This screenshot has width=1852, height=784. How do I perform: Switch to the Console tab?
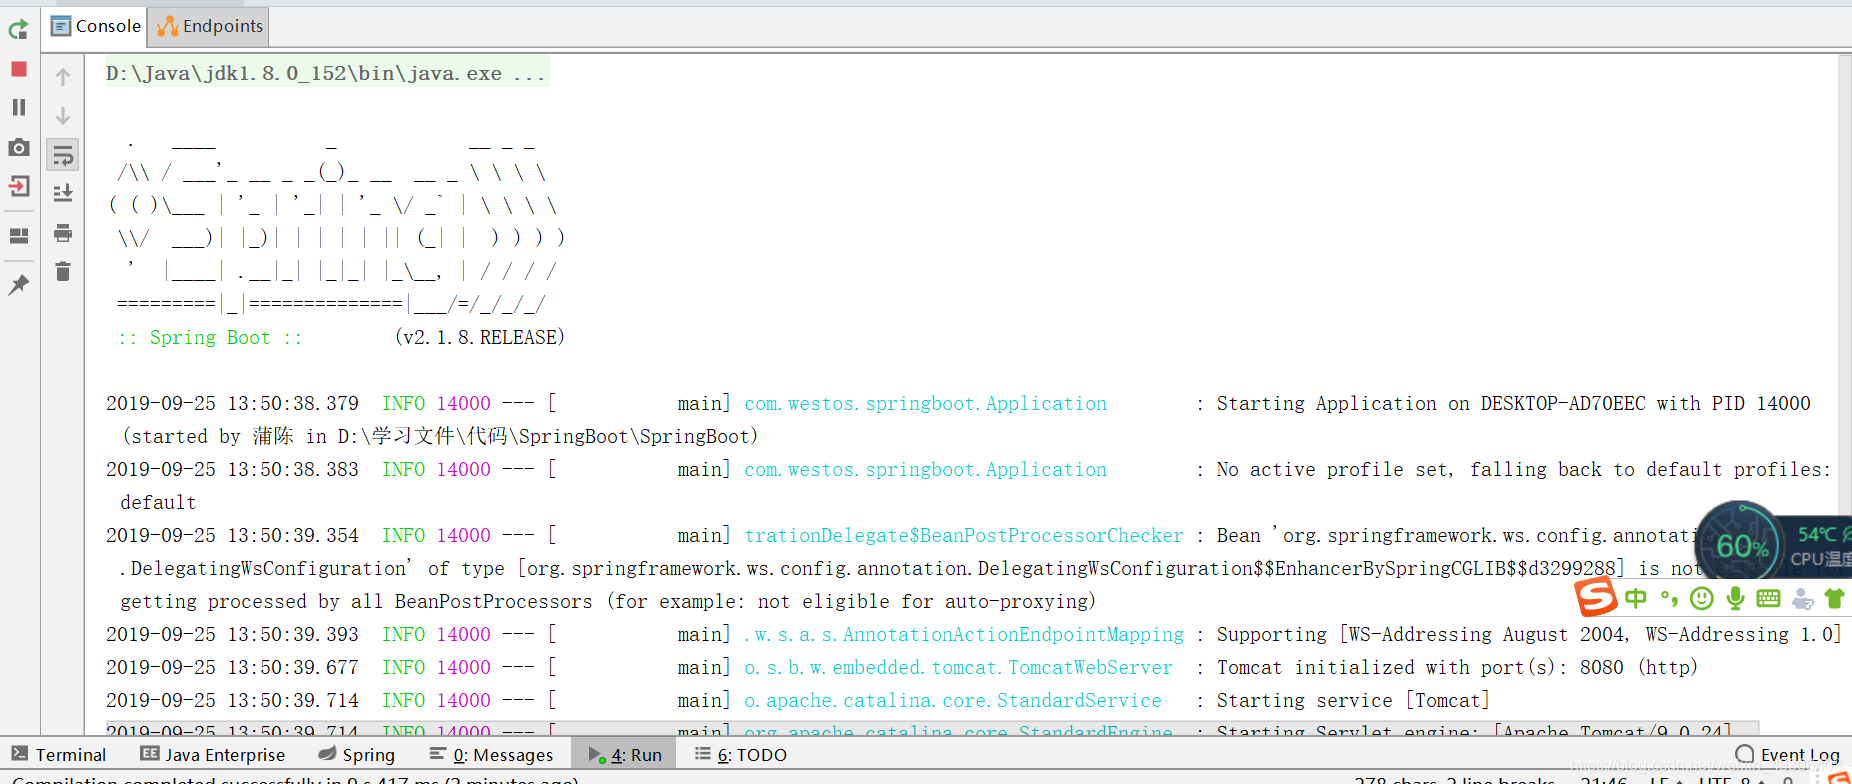click(x=96, y=26)
